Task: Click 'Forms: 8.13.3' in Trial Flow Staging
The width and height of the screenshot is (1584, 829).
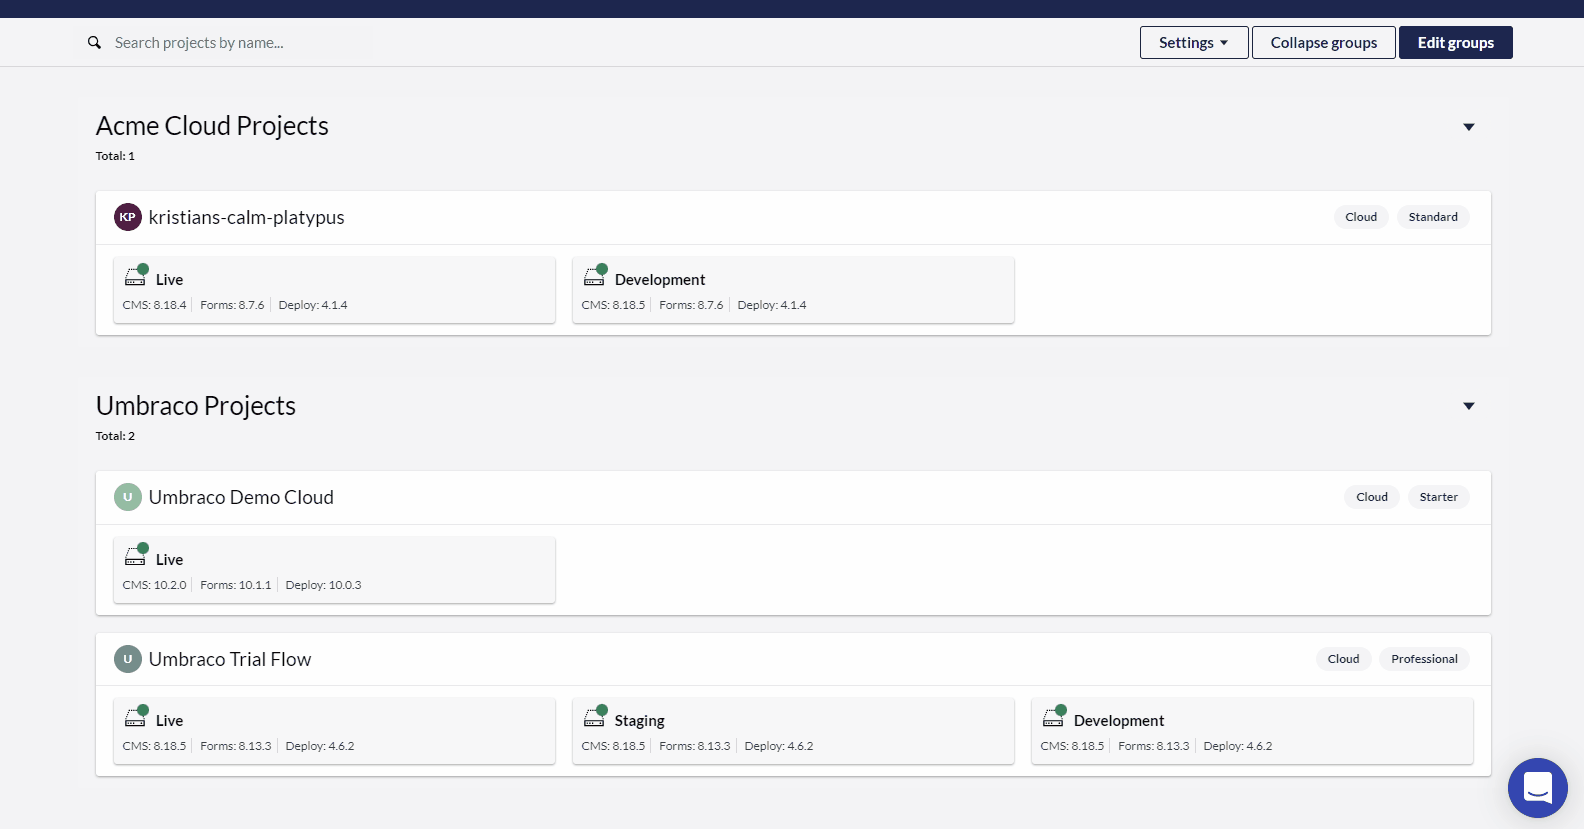Action: point(695,746)
